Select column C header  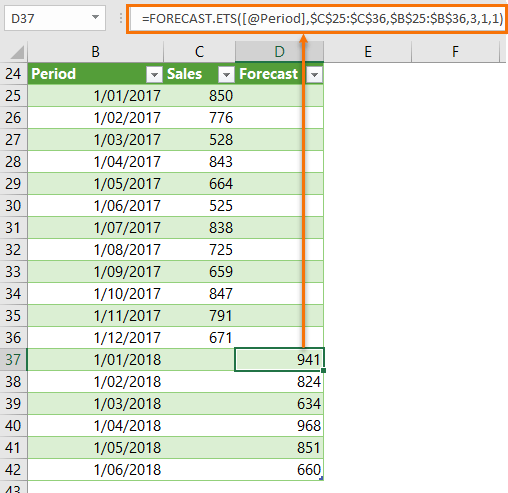pyautogui.click(x=199, y=52)
